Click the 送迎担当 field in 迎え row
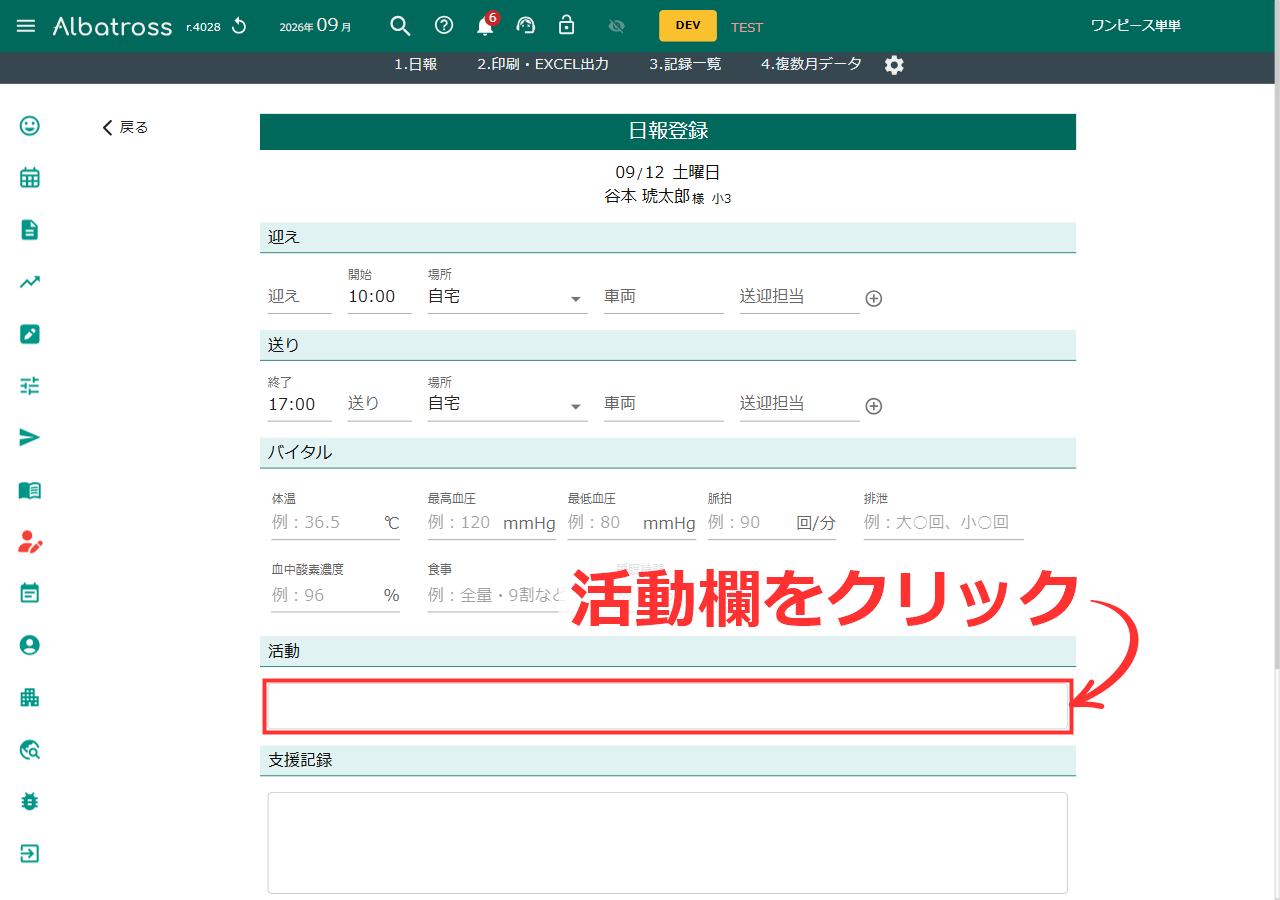The height and width of the screenshot is (900, 1280). pos(800,297)
